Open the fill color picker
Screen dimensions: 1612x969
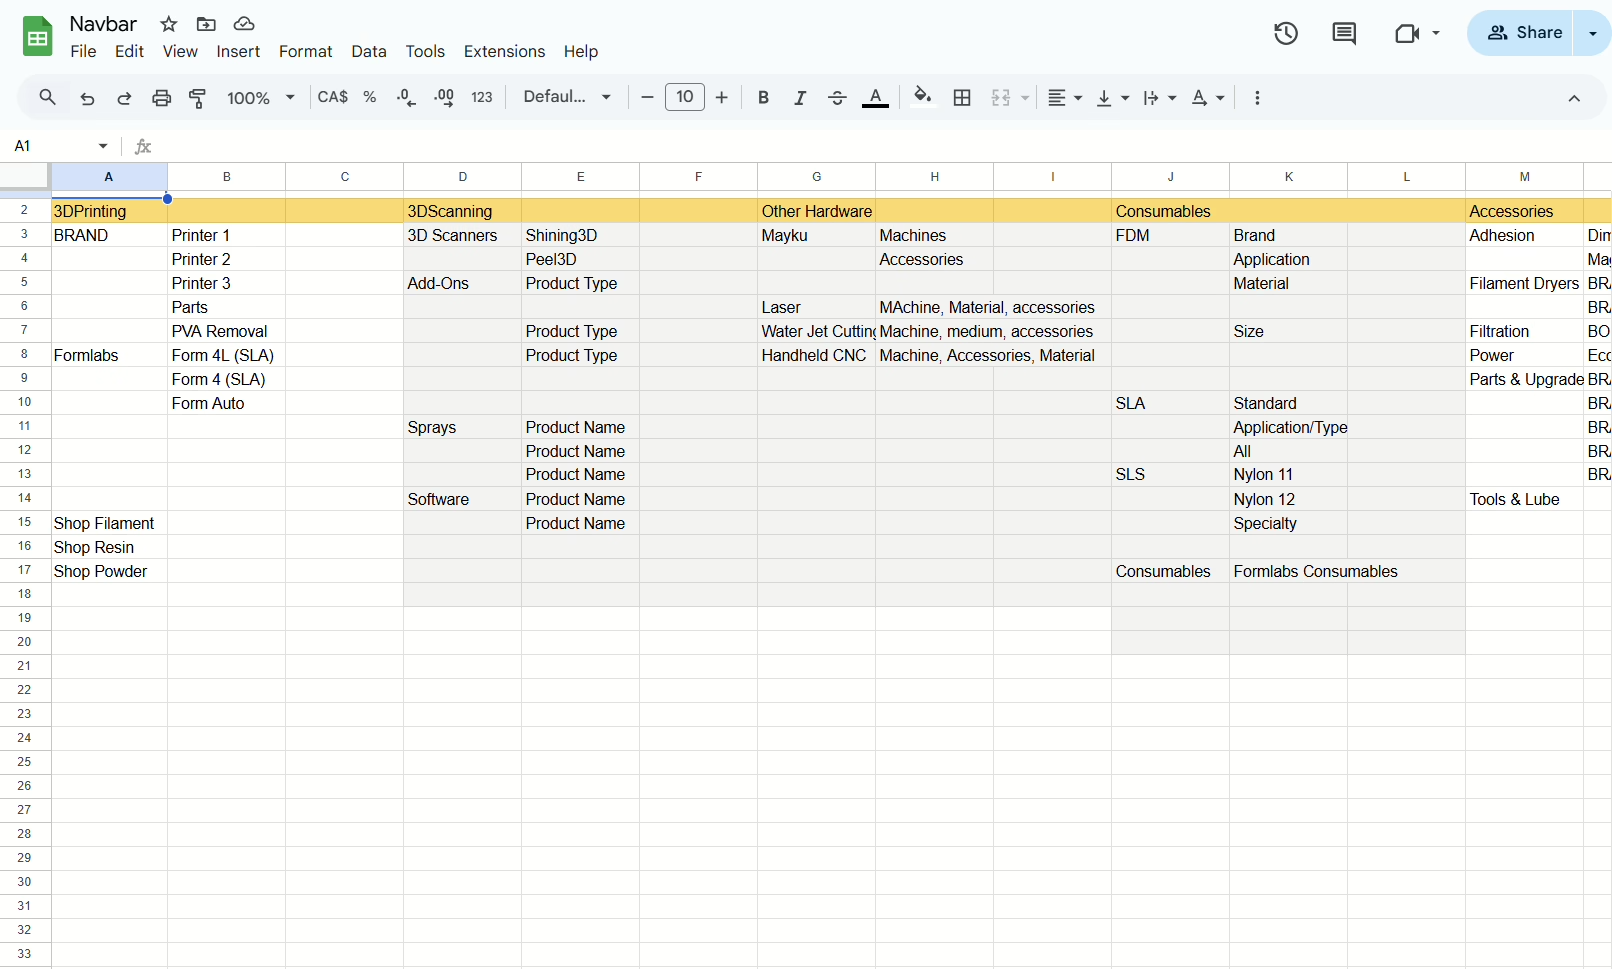923,97
